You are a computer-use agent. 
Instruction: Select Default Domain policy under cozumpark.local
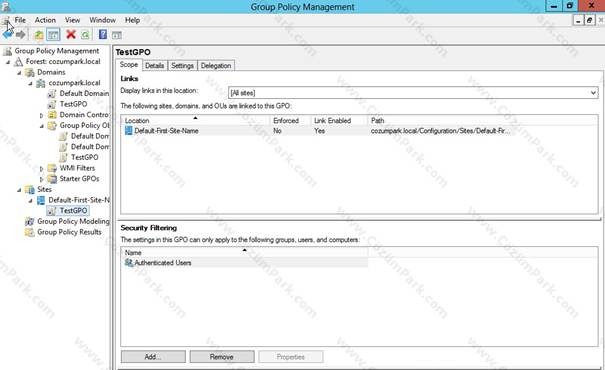[84, 93]
